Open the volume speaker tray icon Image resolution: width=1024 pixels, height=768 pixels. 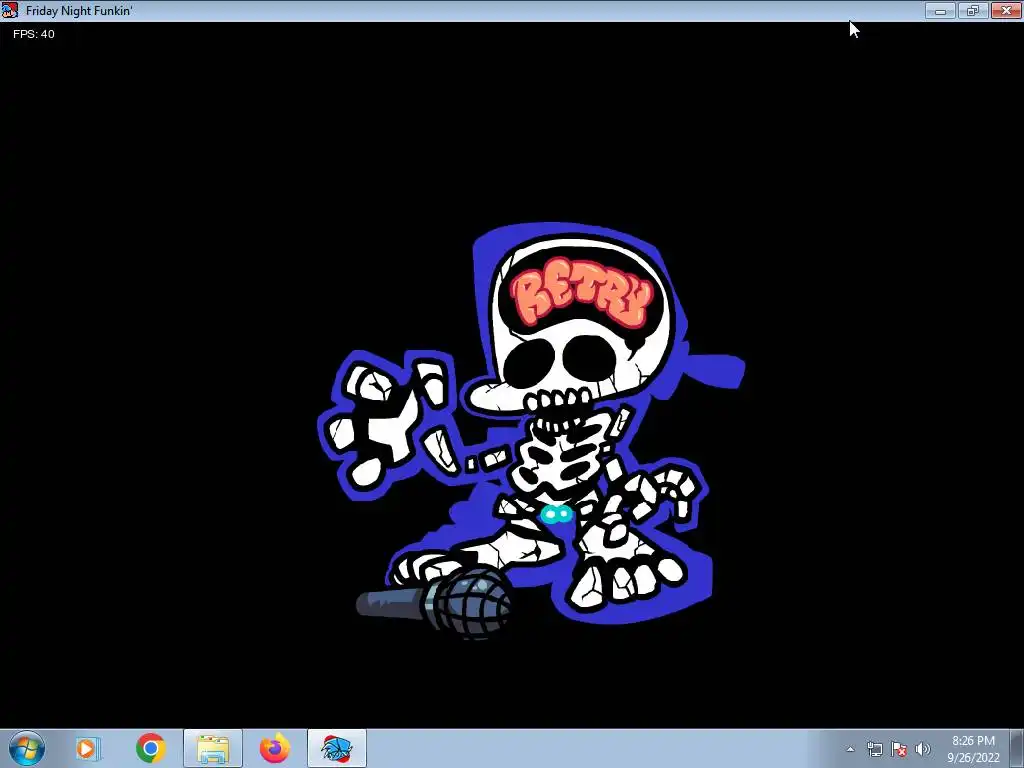tap(923, 750)
